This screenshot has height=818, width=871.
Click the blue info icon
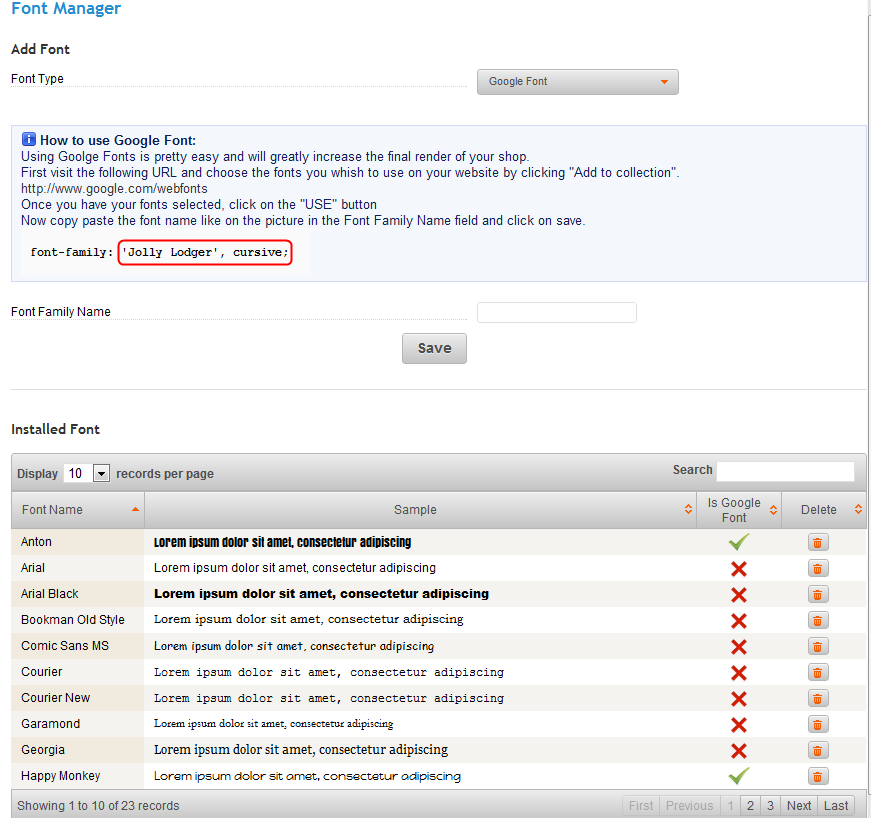pyautogui.click(x=28, y=139)
